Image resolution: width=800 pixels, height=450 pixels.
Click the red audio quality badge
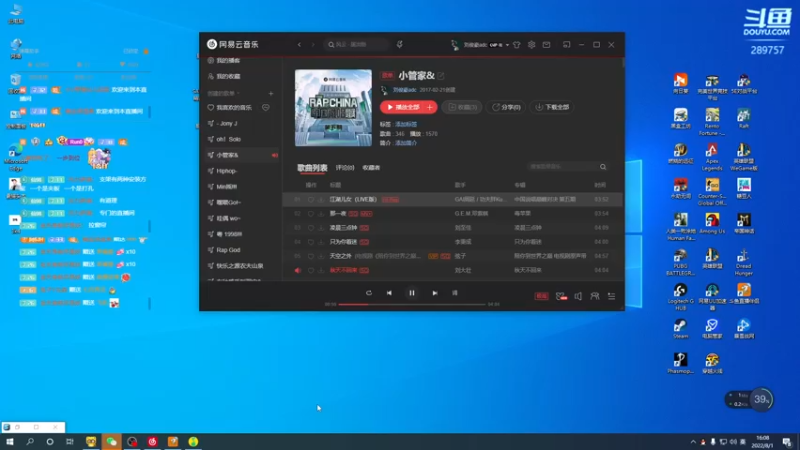(x=541, y=296)
